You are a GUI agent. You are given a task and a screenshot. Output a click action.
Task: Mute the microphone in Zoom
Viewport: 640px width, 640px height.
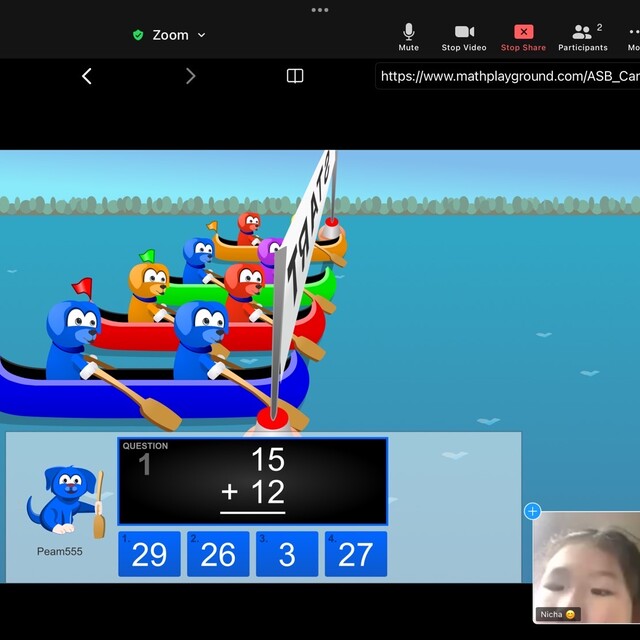click(x=409, y=38)
